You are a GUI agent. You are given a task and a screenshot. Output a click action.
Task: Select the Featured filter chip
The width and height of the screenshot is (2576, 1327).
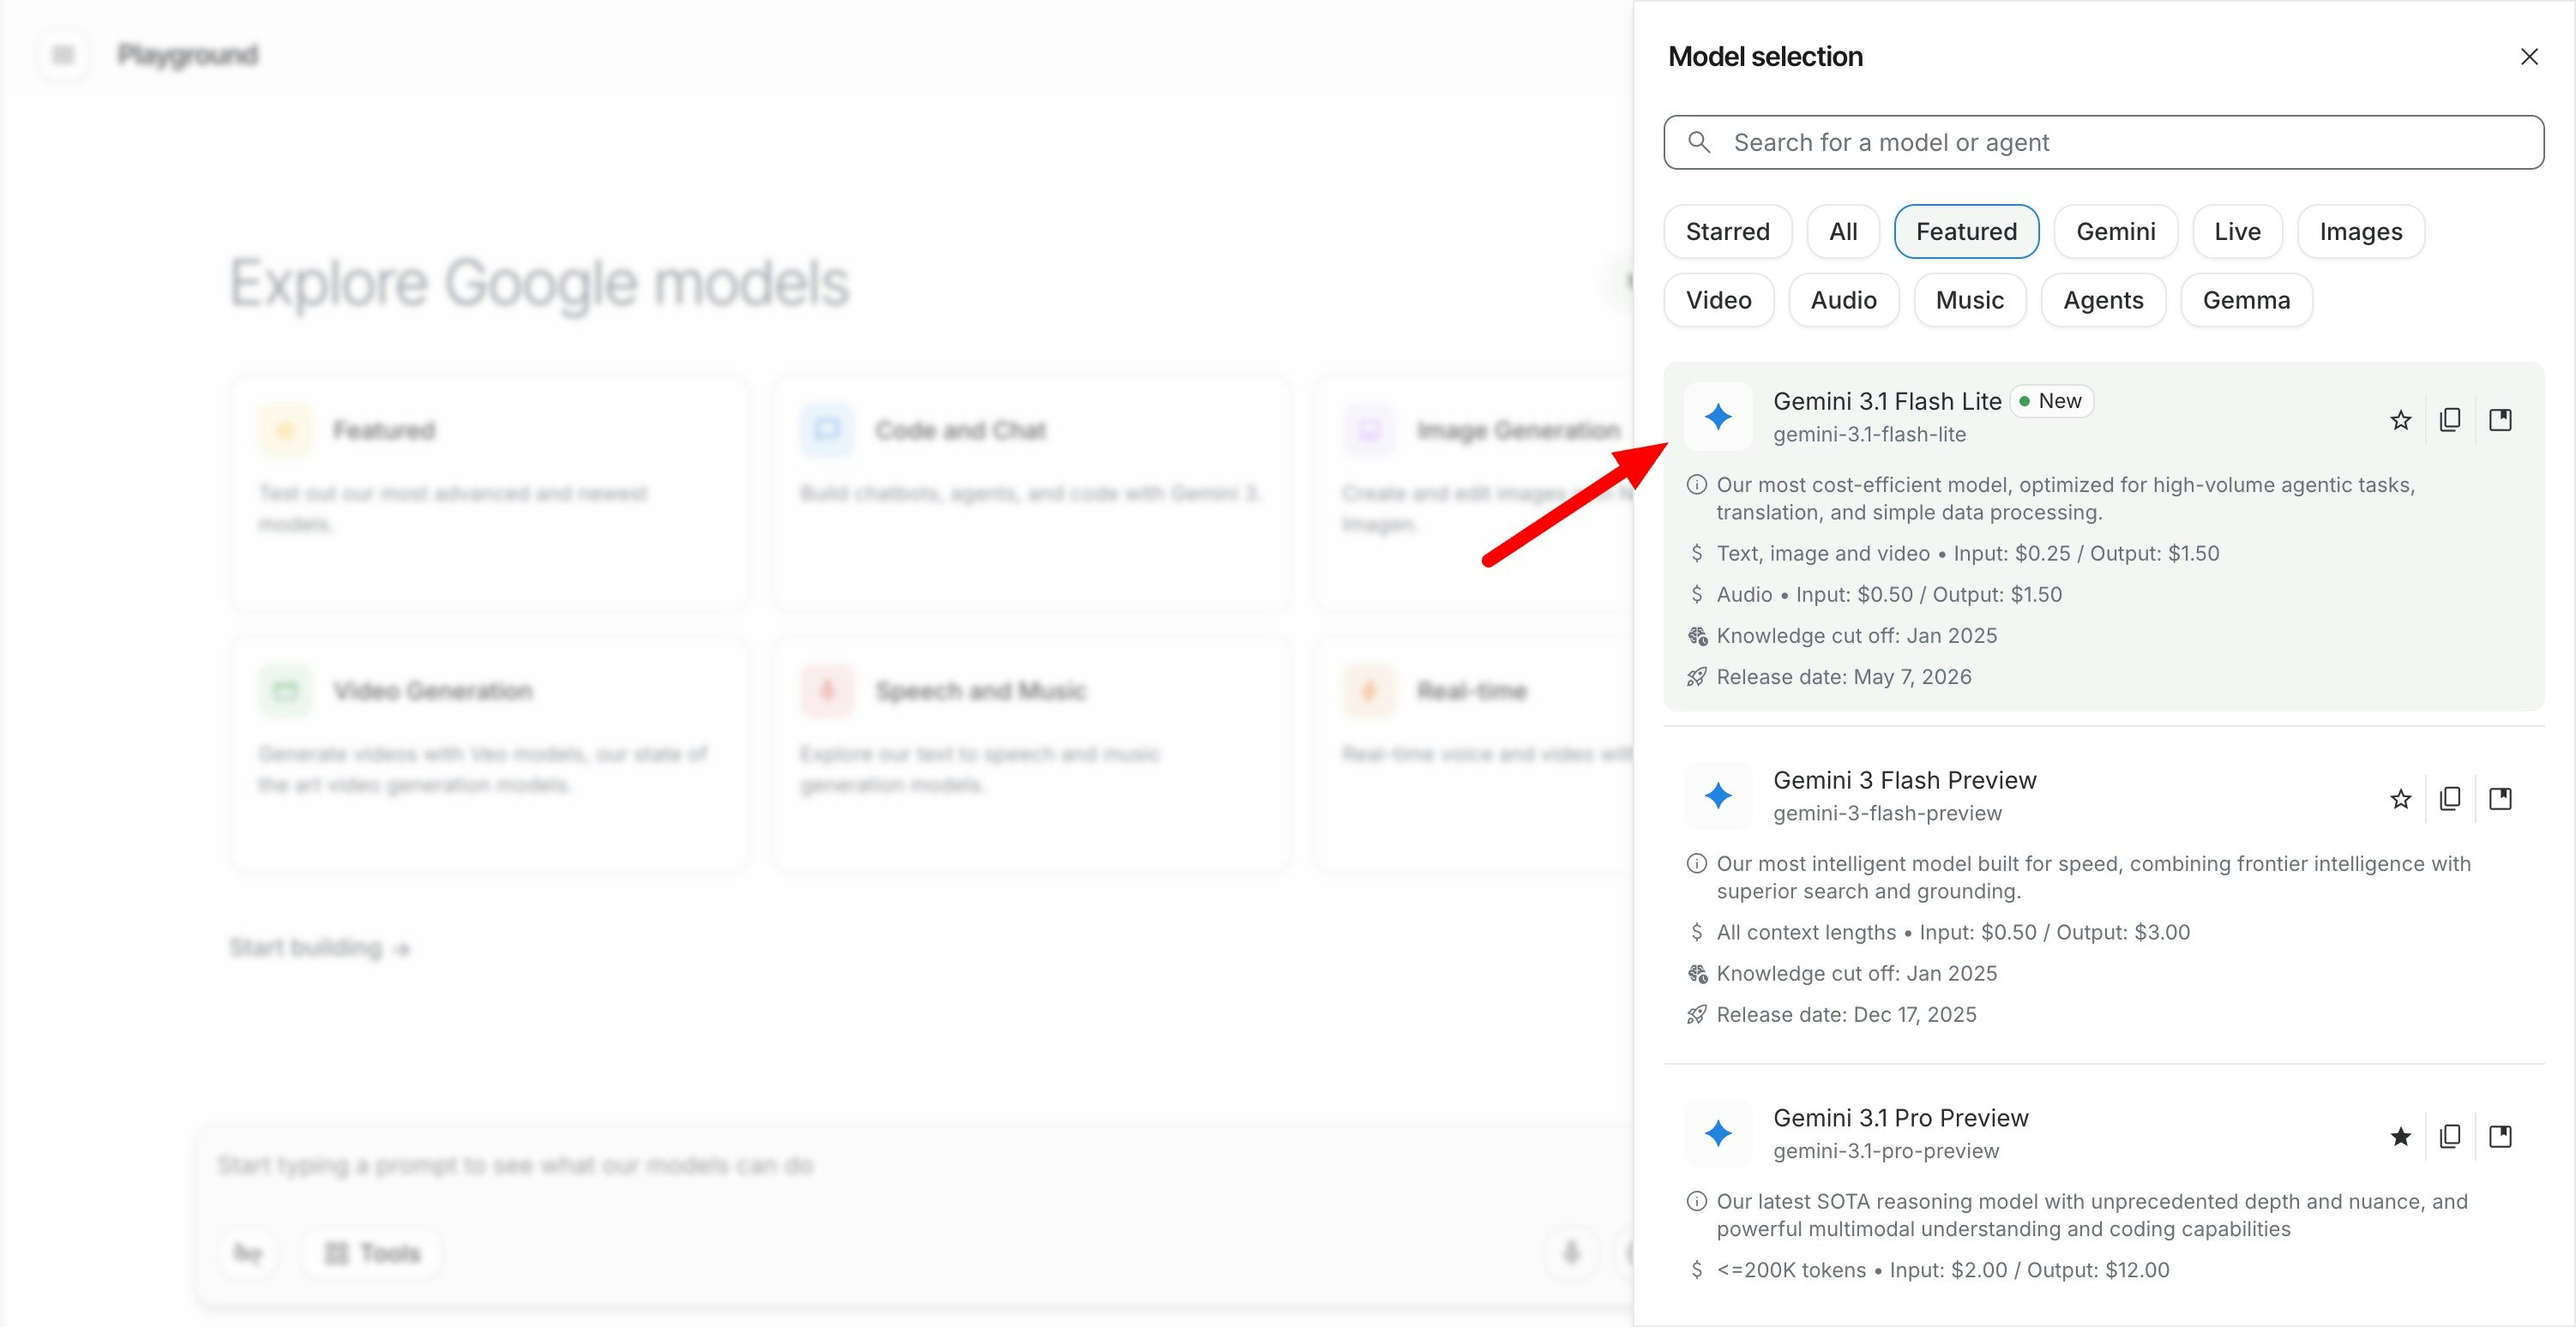click(1966, 231)
